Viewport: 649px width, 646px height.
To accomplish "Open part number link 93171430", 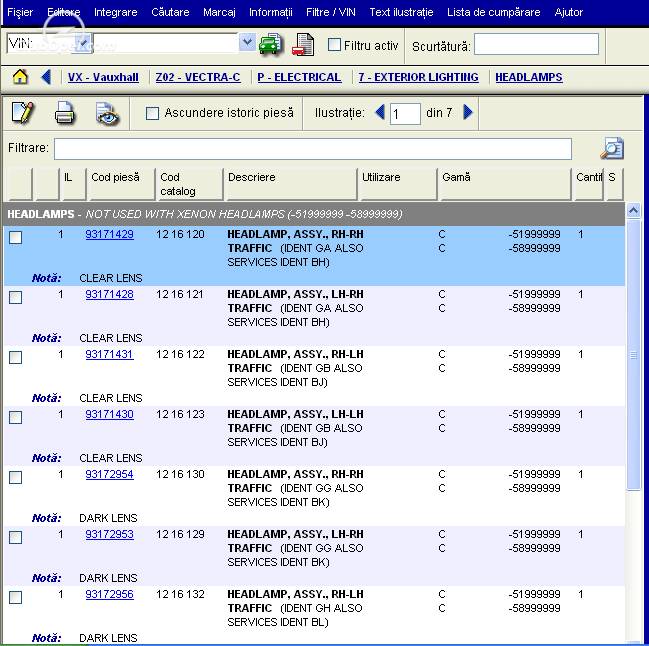I will (x=109, y=414).
